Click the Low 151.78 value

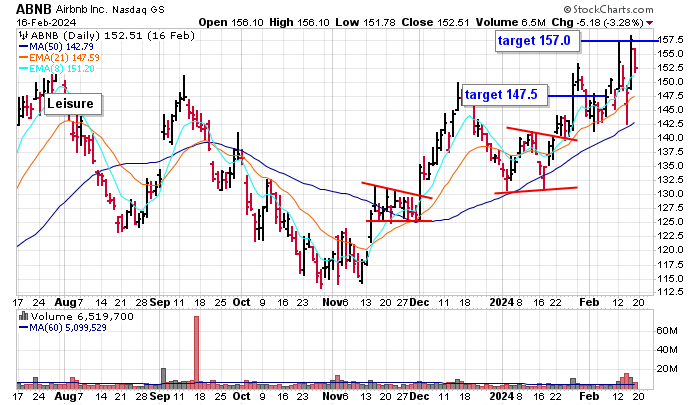pos(365,22)
